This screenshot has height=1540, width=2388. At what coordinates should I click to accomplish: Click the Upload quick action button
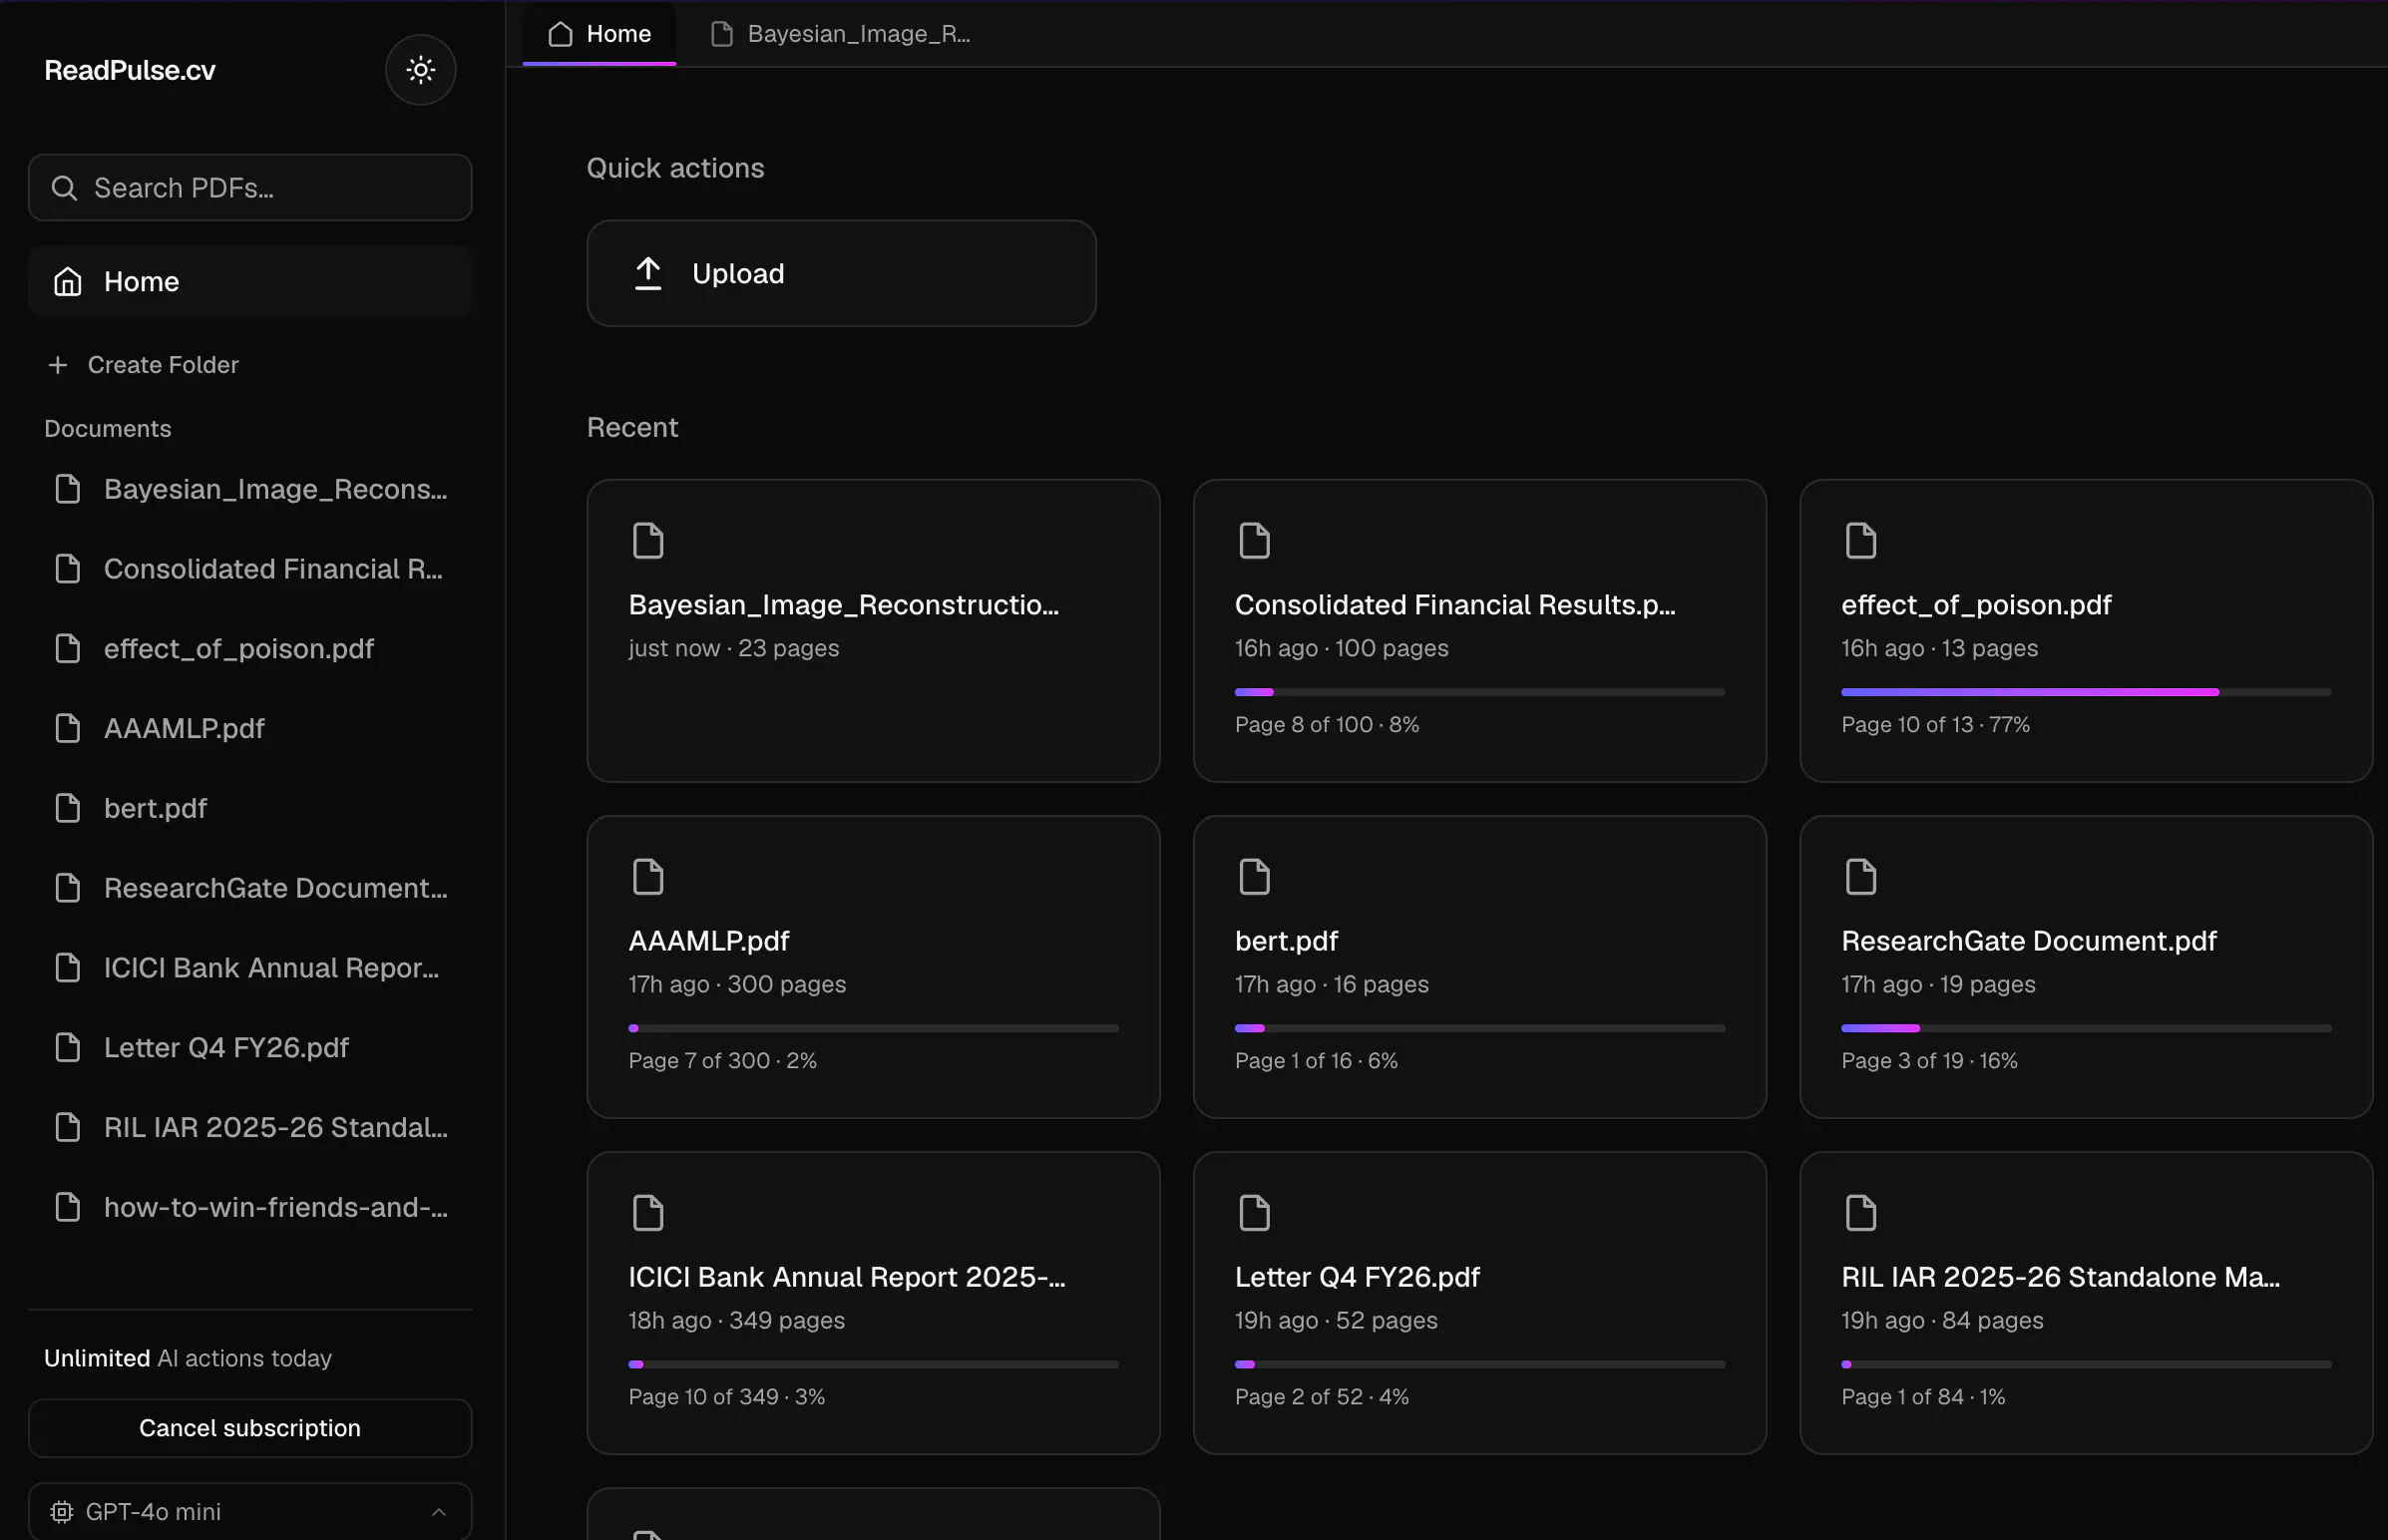coord(841,273)
